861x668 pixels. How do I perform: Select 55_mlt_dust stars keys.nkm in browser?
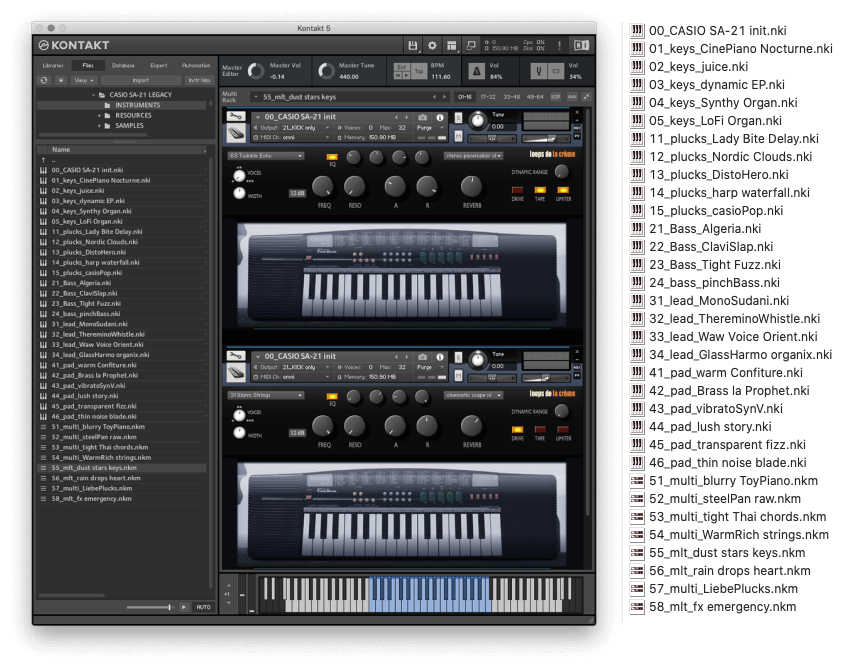pos(122,468)
